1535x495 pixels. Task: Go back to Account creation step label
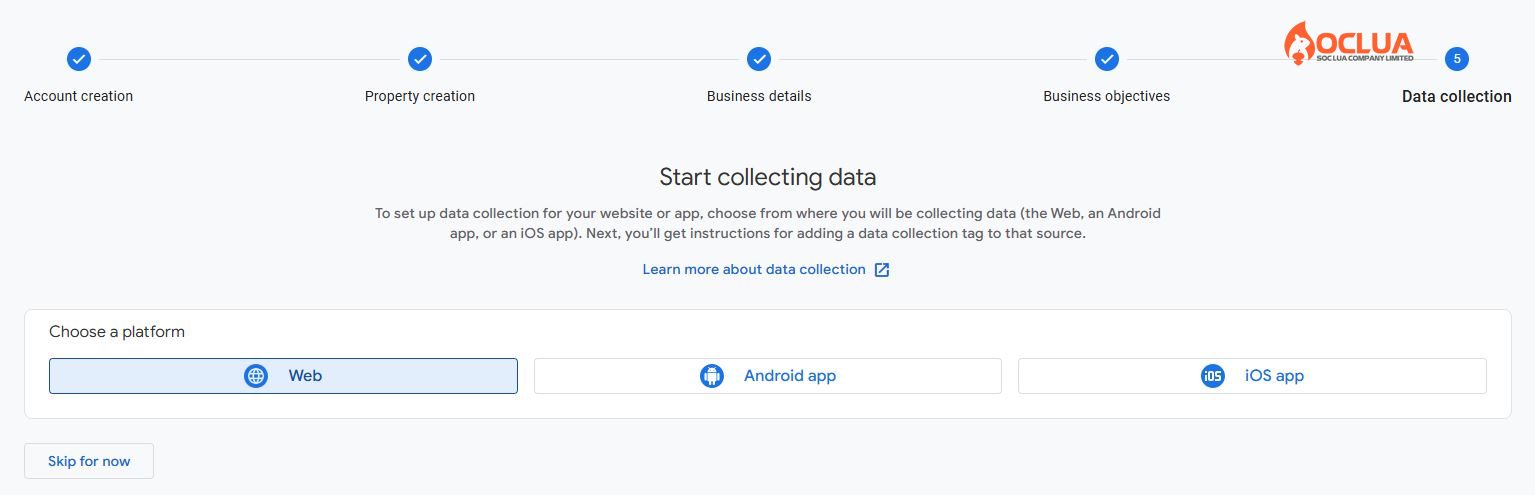coord(78,96)
